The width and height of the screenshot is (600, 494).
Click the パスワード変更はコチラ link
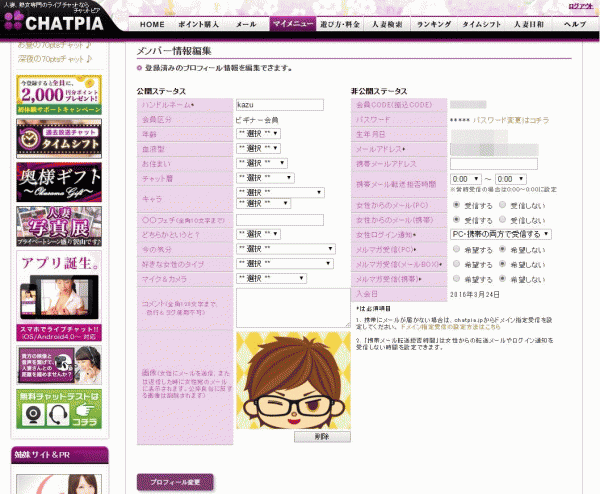(511, 120)
